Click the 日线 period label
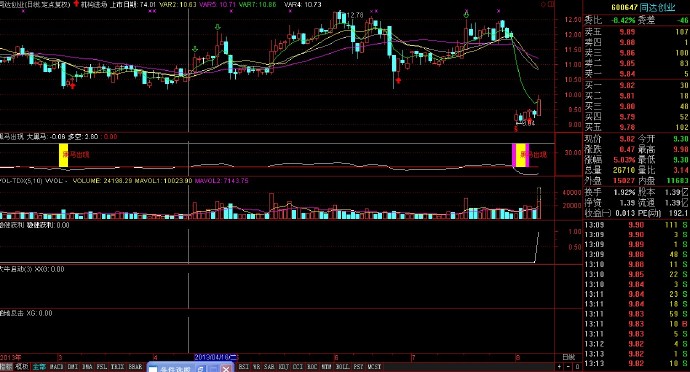Image resolution: width=690 pixels, height=372 pixels. click(x=569, y=357)
